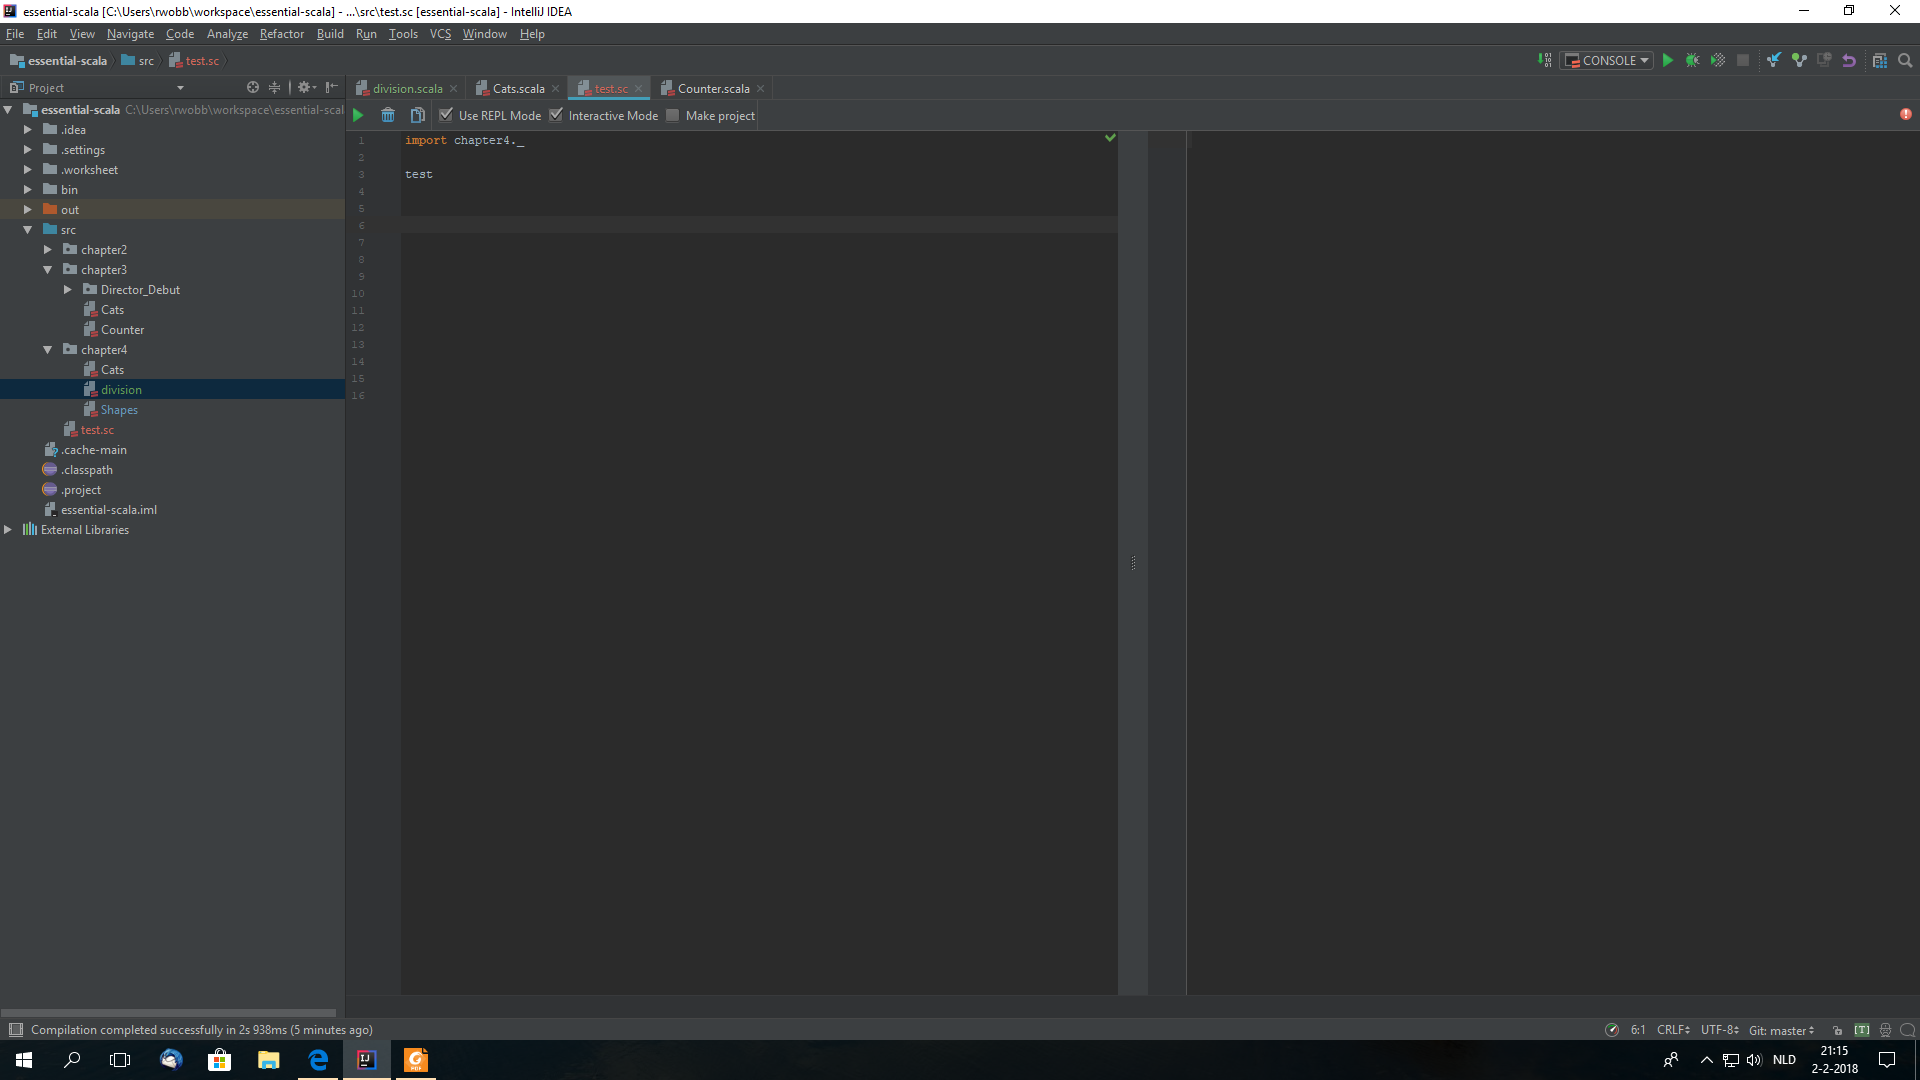Hide the Project panel using hide icon

331,87
